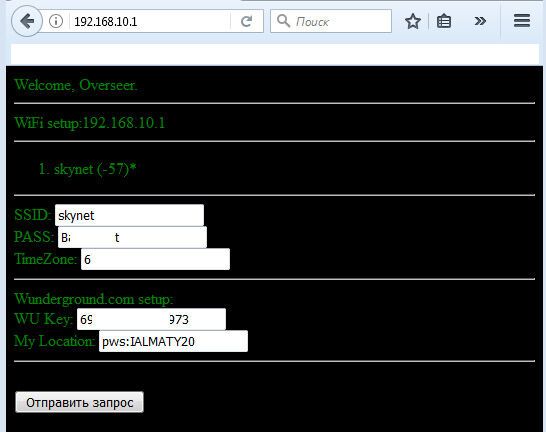
Task: Expand more toolbar tools chevron
Action: (480, 21)
